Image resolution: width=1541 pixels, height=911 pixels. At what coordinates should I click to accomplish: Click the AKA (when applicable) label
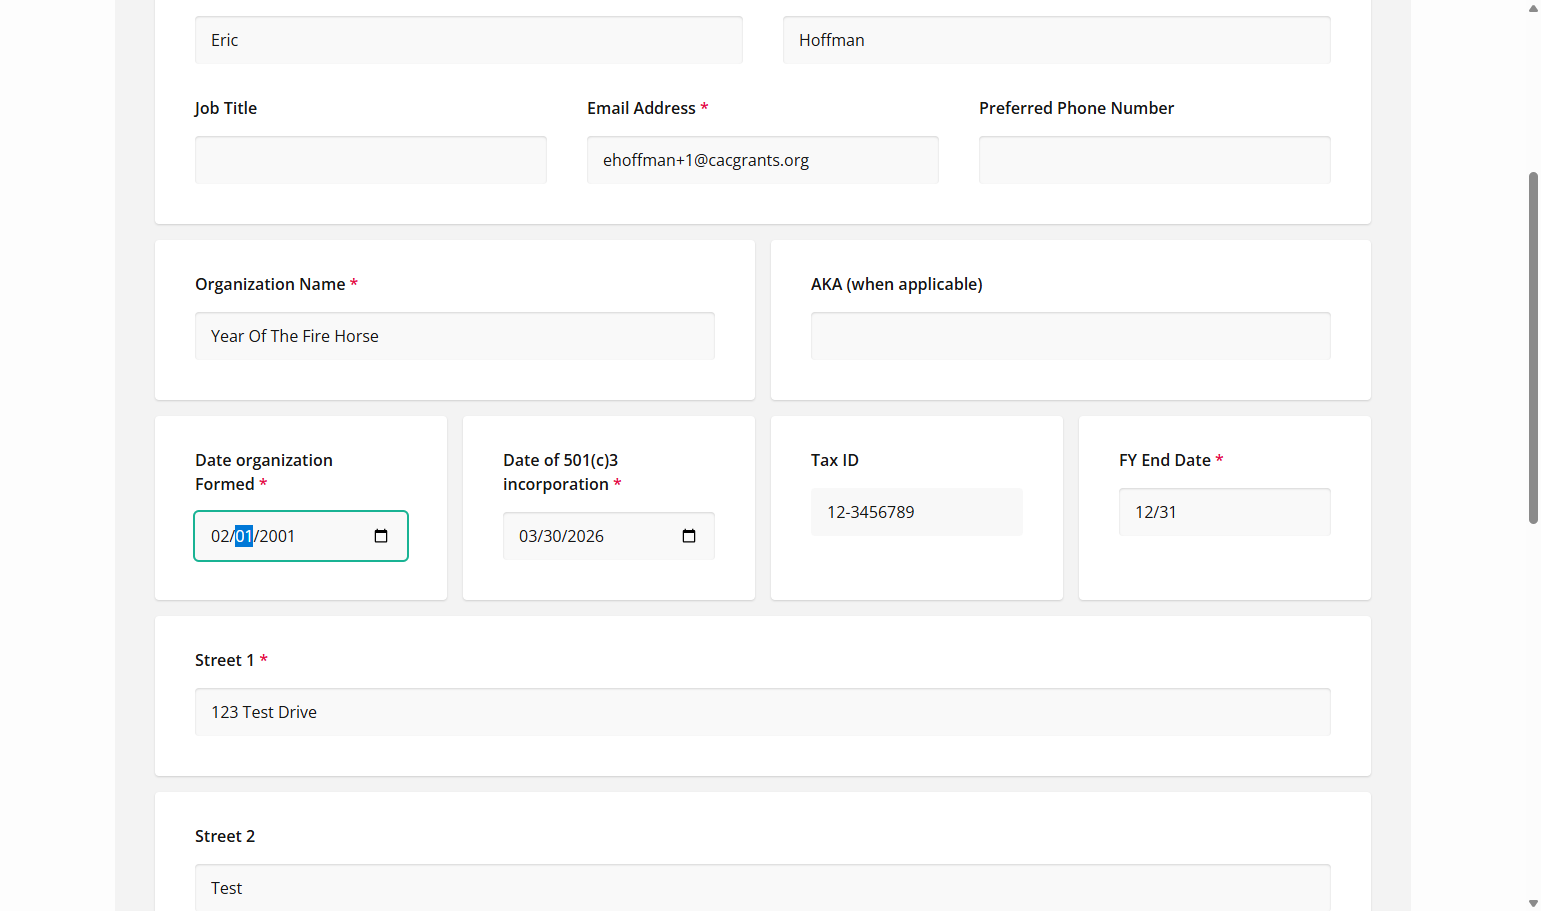(896, 284)
